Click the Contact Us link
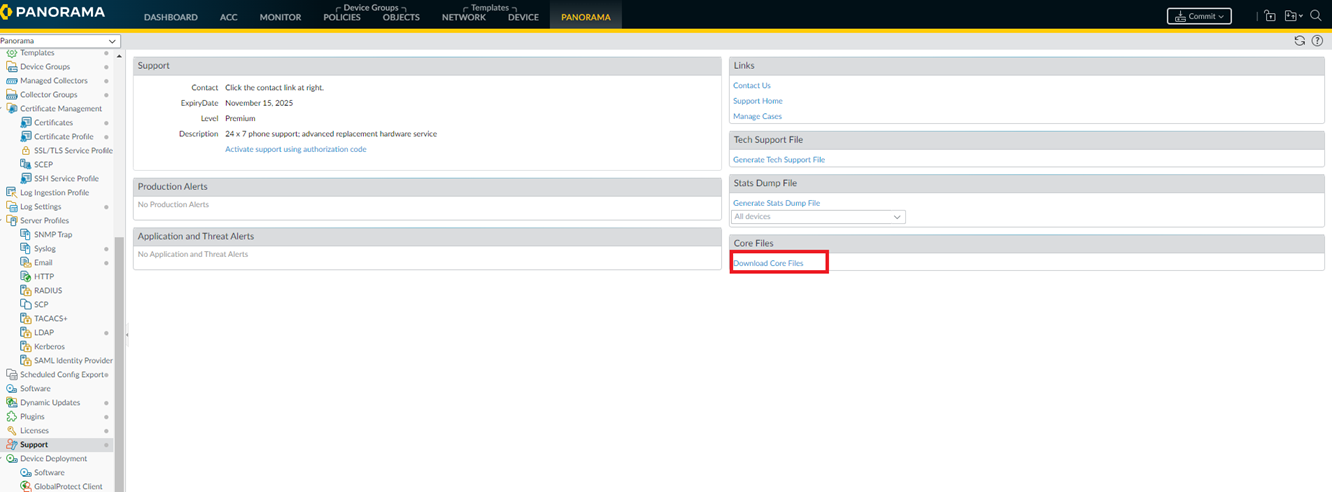 (x=752, y=86)
